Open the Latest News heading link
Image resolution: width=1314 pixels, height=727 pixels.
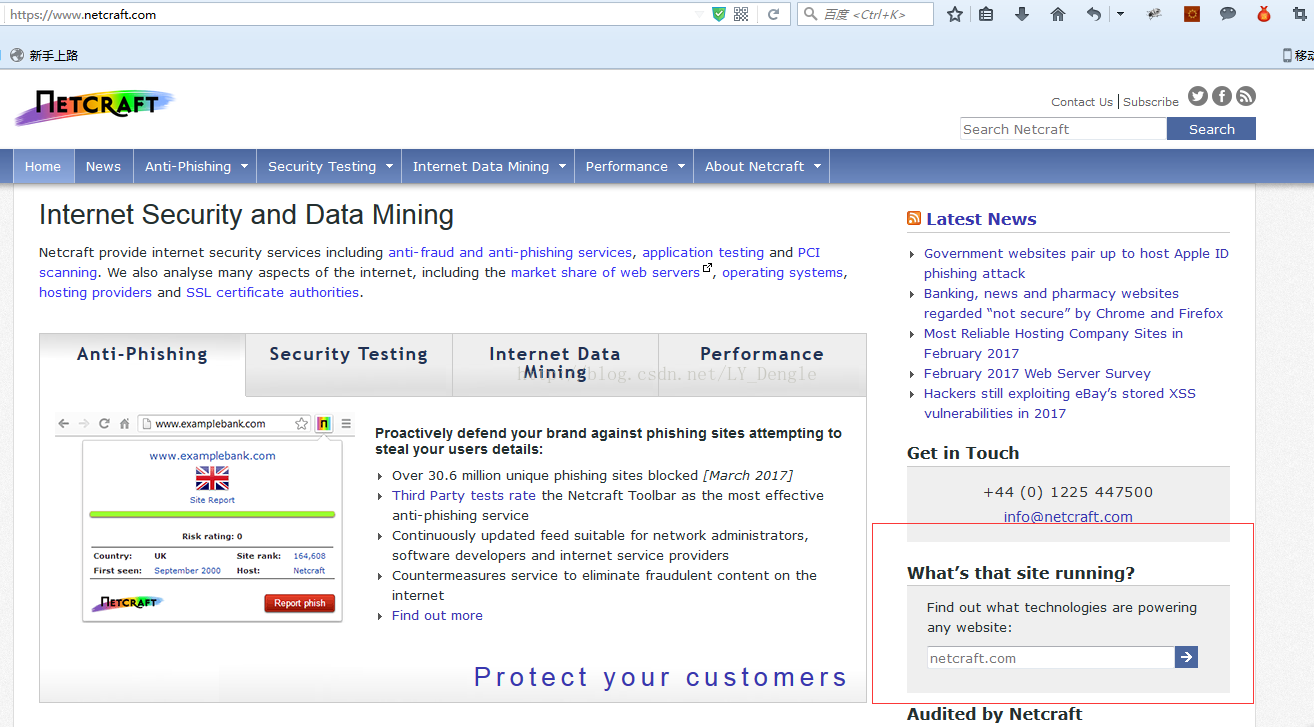tap(981, 219)
